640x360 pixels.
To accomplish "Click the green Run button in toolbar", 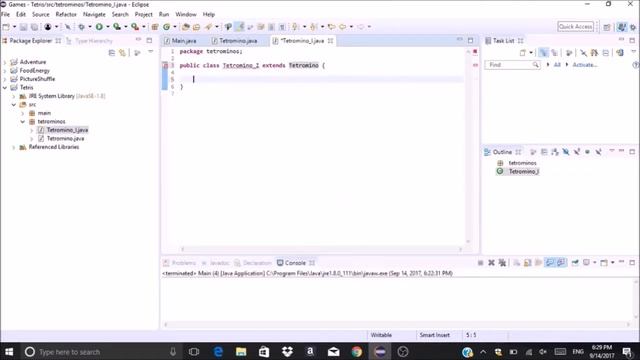I will (x=99, y=27).
